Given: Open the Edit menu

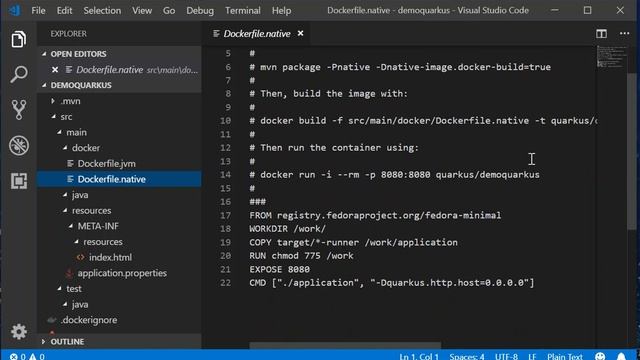Looking at the screenshot, I should (64, 10).
